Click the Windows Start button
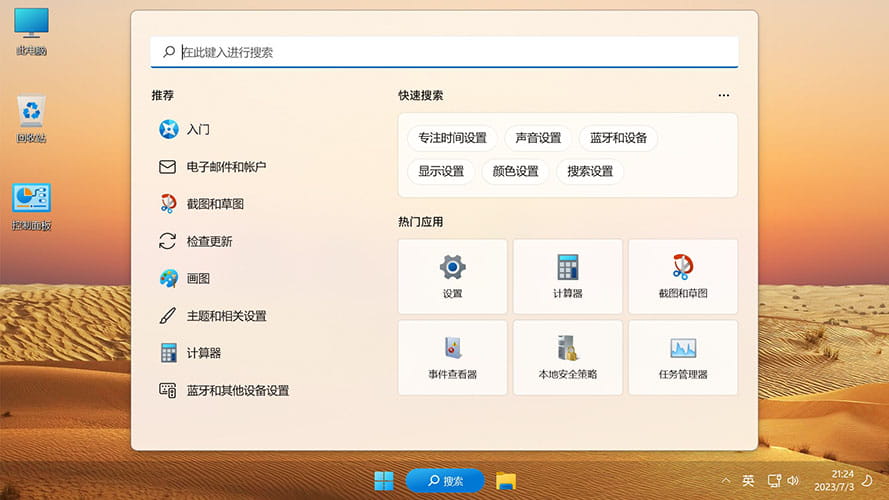The width and height of the screenshot is (889, 500). [383, 481]
